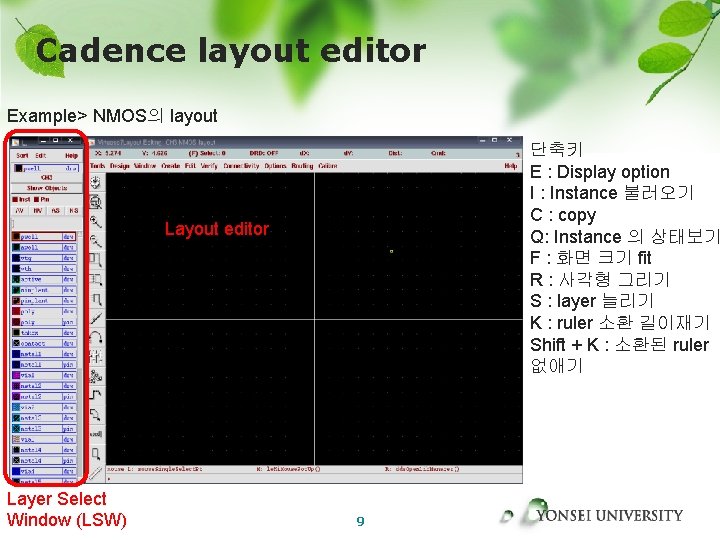The image size is (720, 540).
Task: Select the Move tool icon
Action: pos(96,299)
